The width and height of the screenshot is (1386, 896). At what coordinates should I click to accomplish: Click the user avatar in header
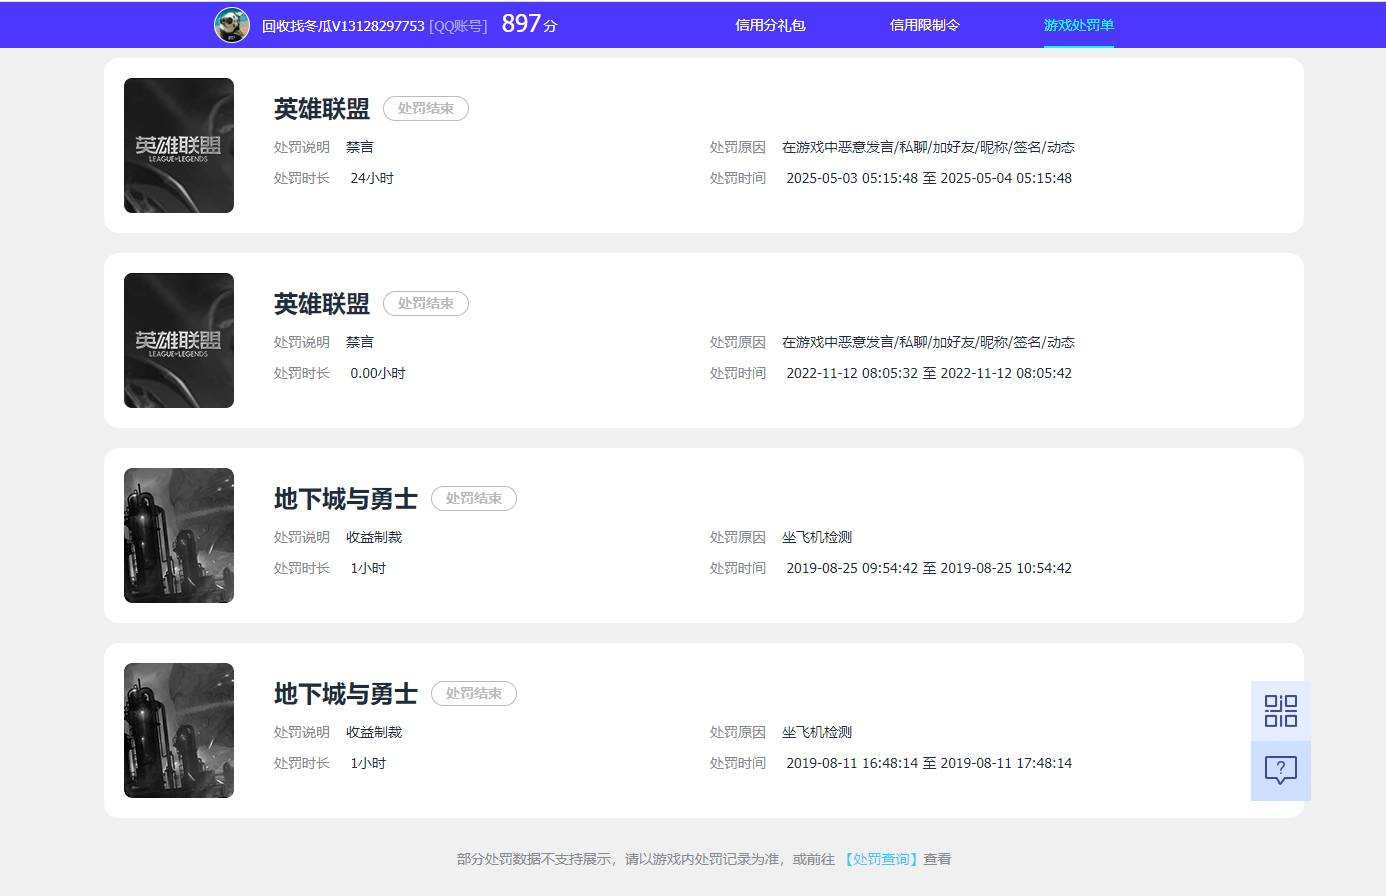[232, 25]
